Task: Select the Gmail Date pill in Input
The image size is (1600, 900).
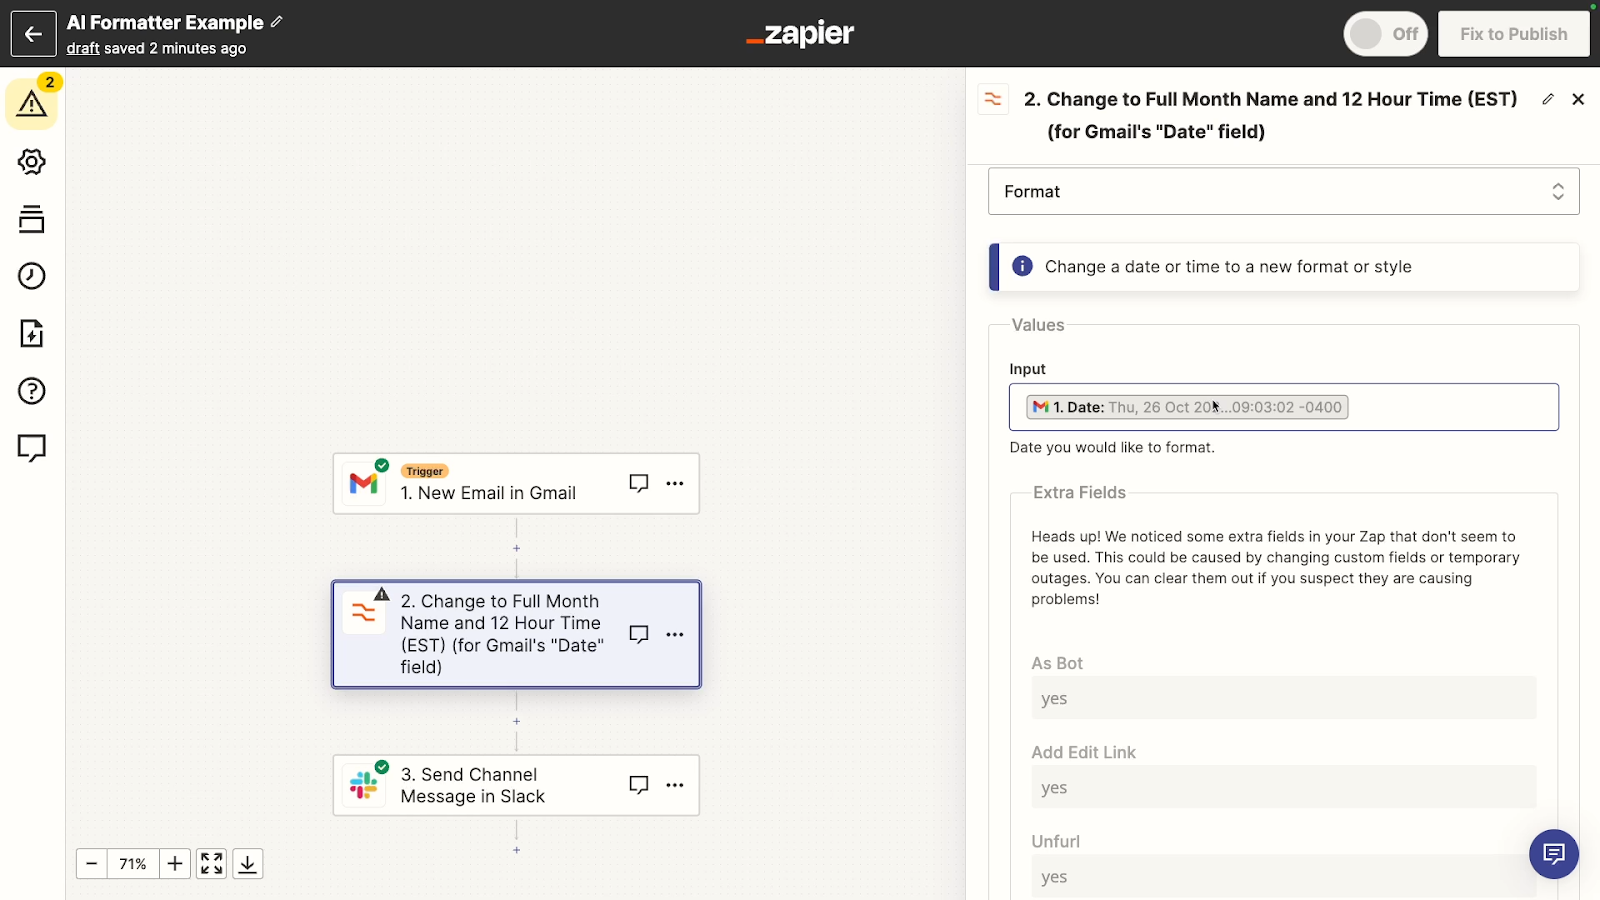Action: 1187,407
